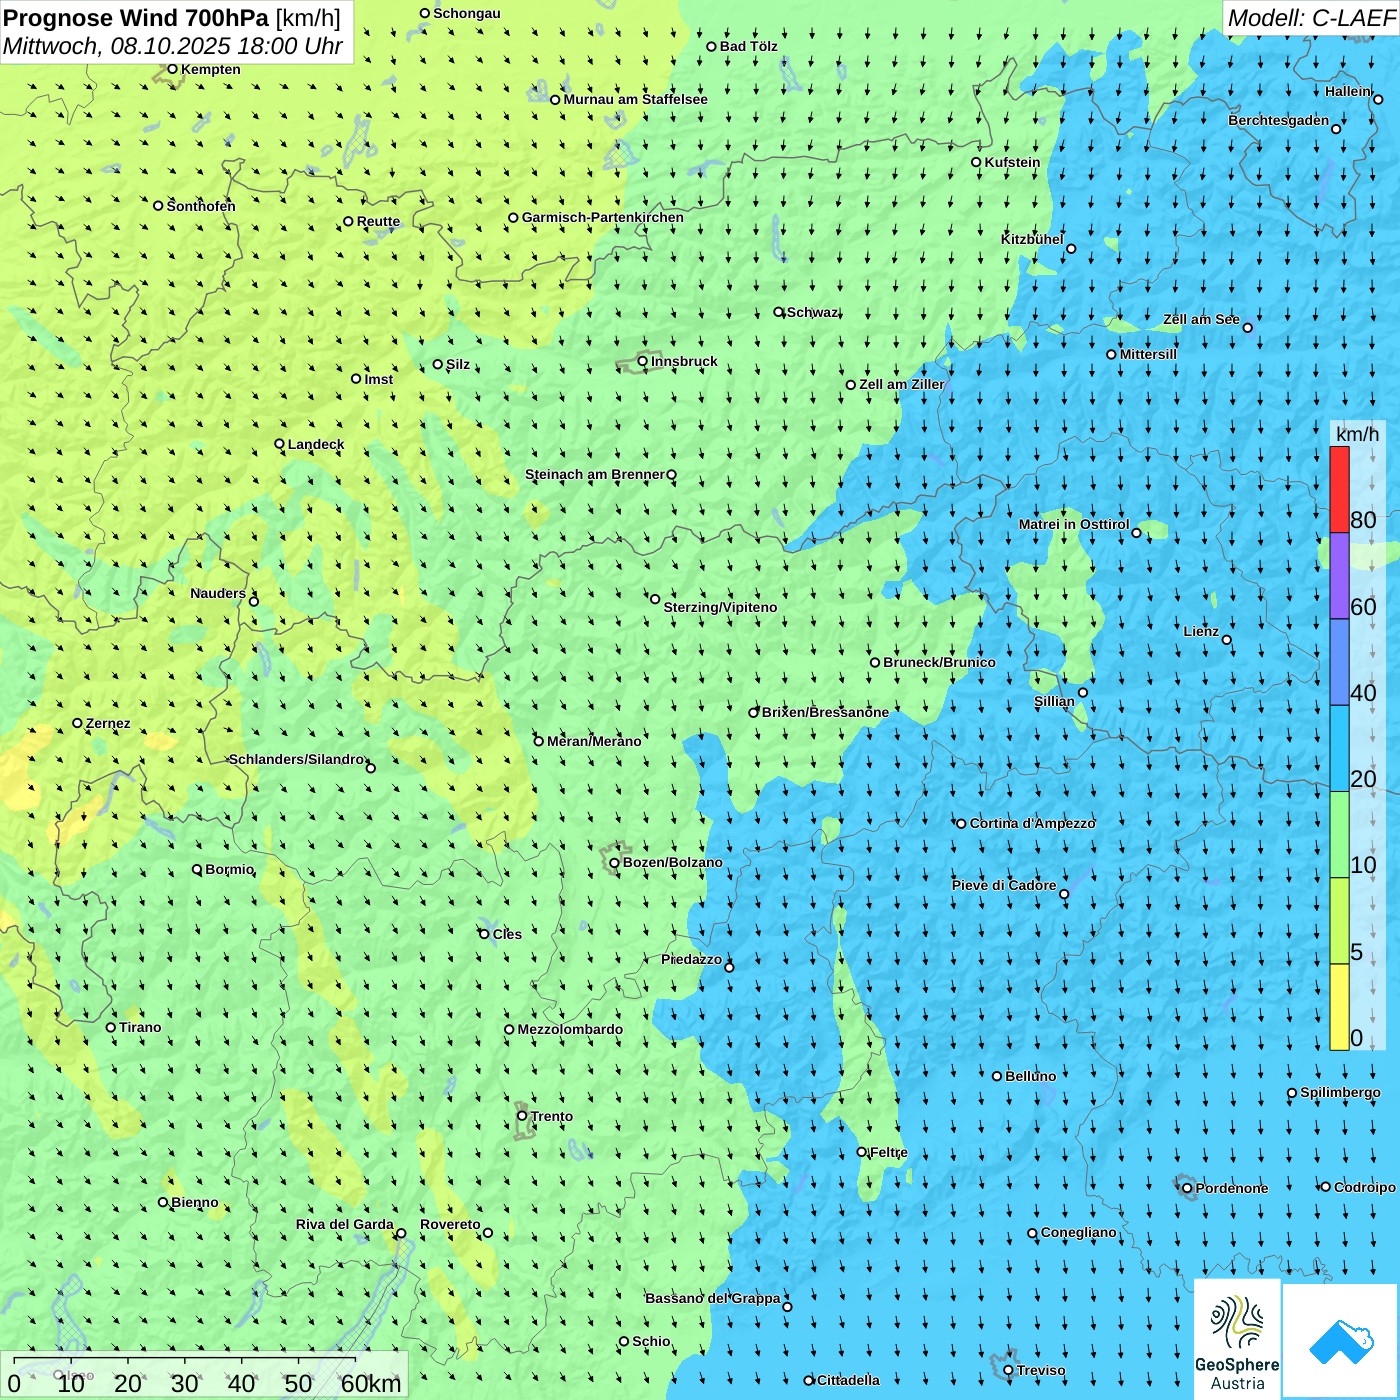Click the yellow 0-5 km/h legend swatch

(1339, 1007)
